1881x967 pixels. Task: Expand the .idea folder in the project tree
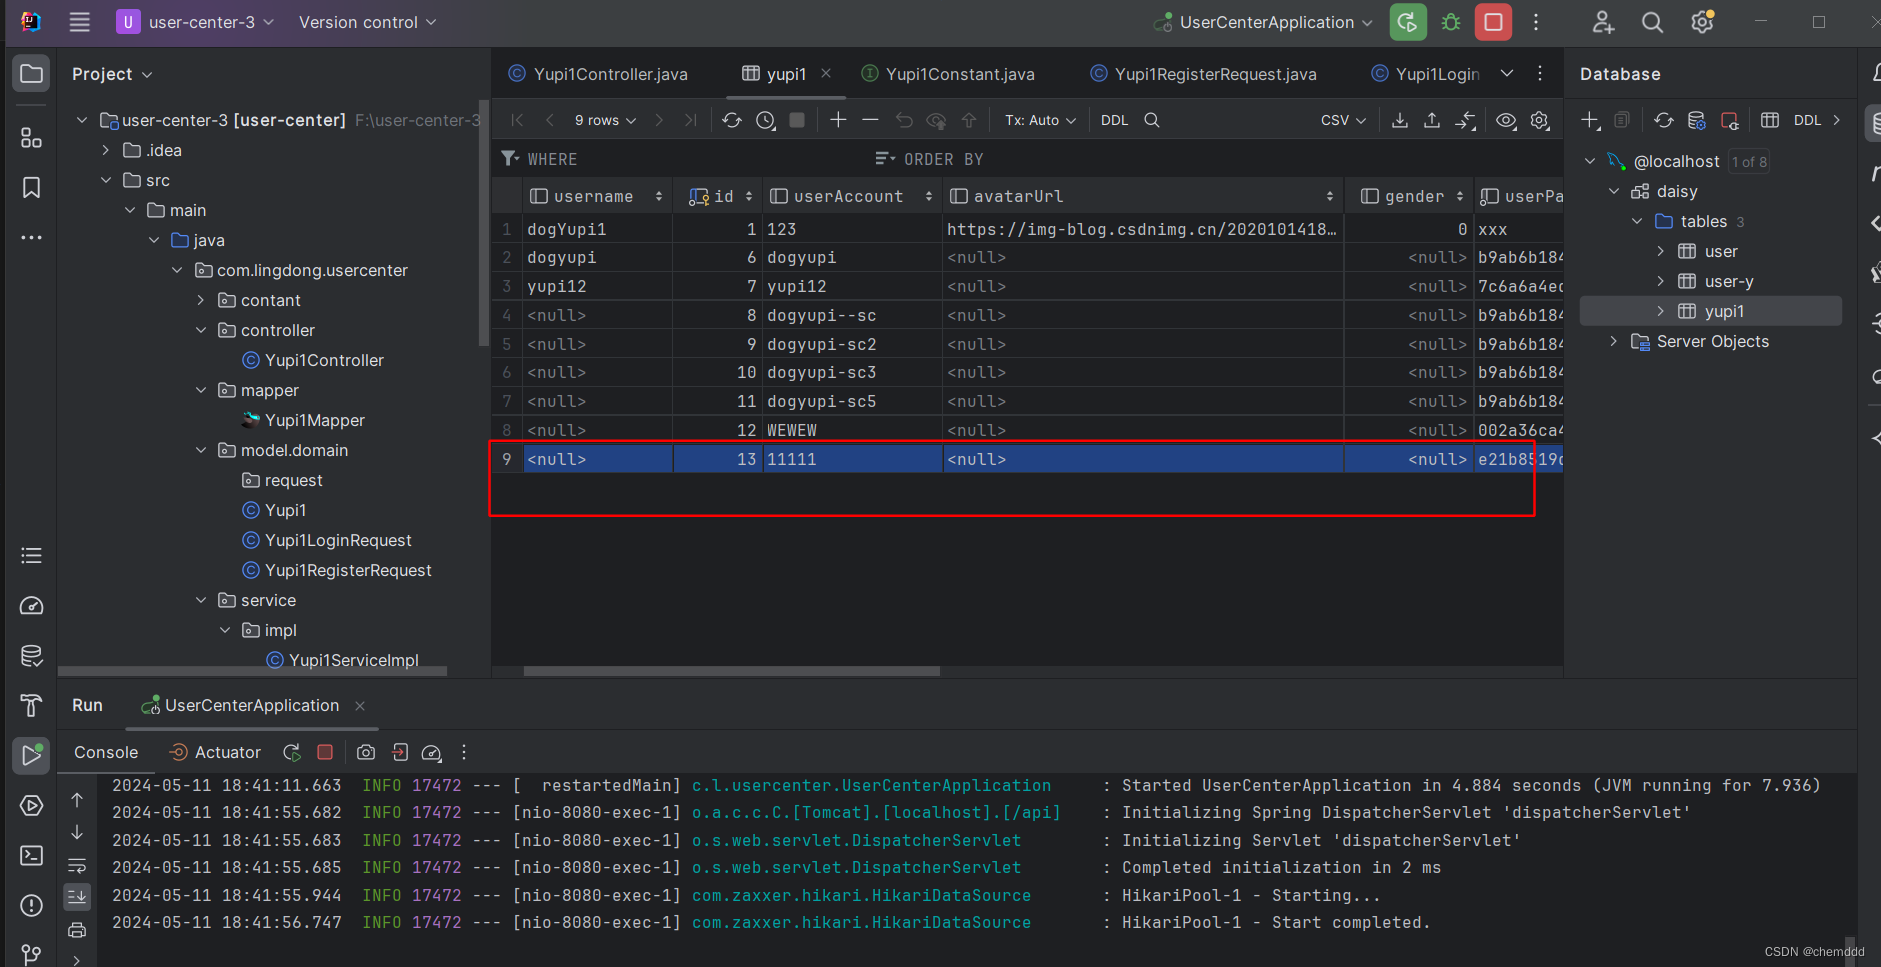point(106,150)
